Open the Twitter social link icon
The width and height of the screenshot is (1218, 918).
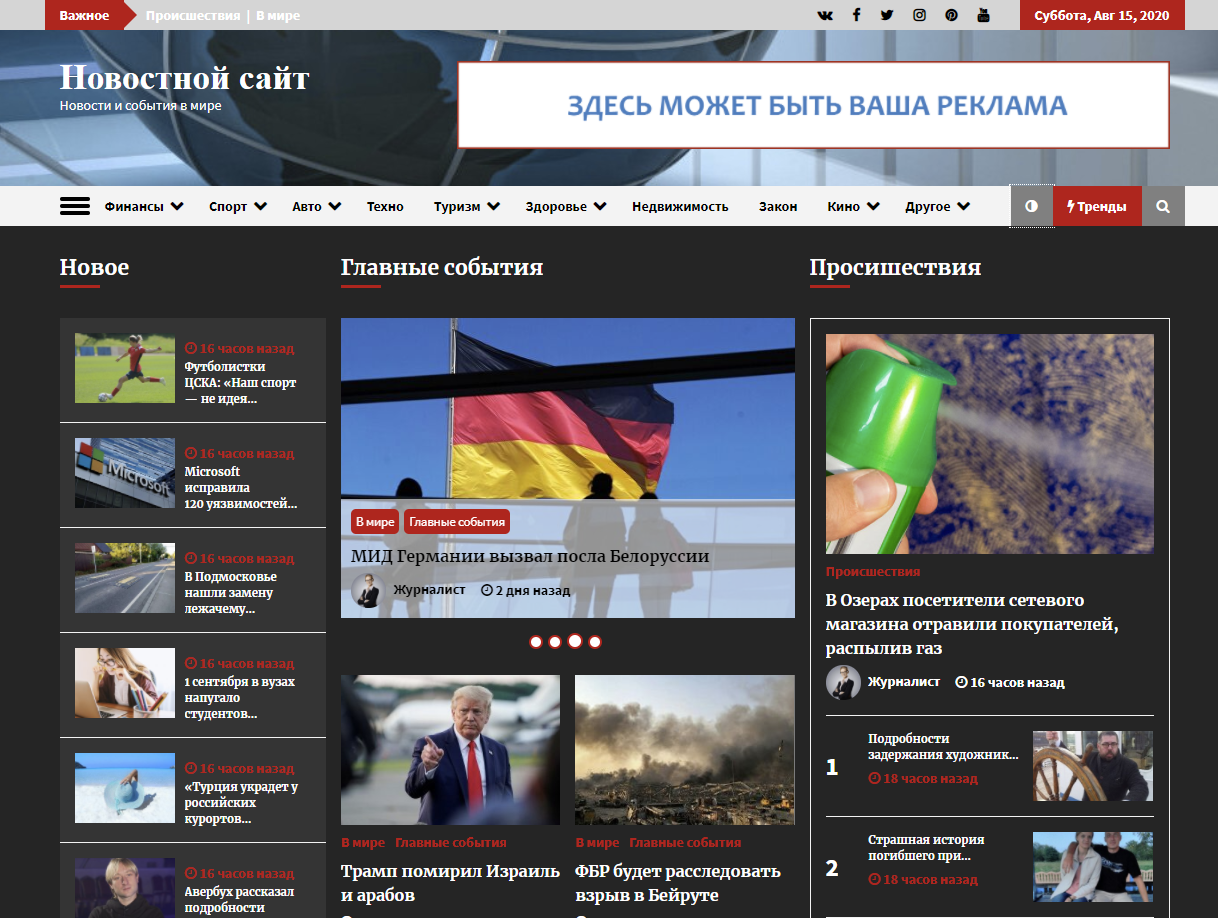pyautogui.click(x=887, y=15)
